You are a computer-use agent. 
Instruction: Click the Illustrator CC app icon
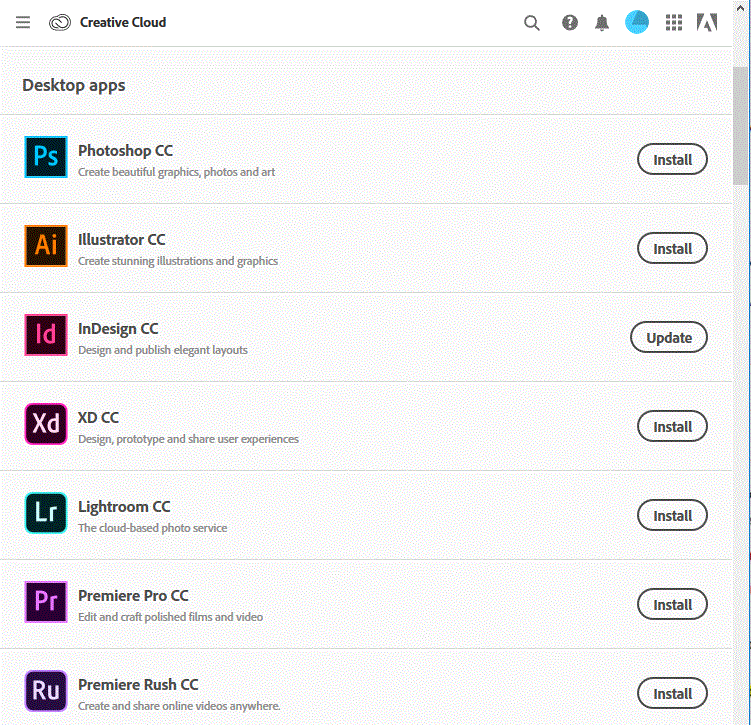(46, 247)
